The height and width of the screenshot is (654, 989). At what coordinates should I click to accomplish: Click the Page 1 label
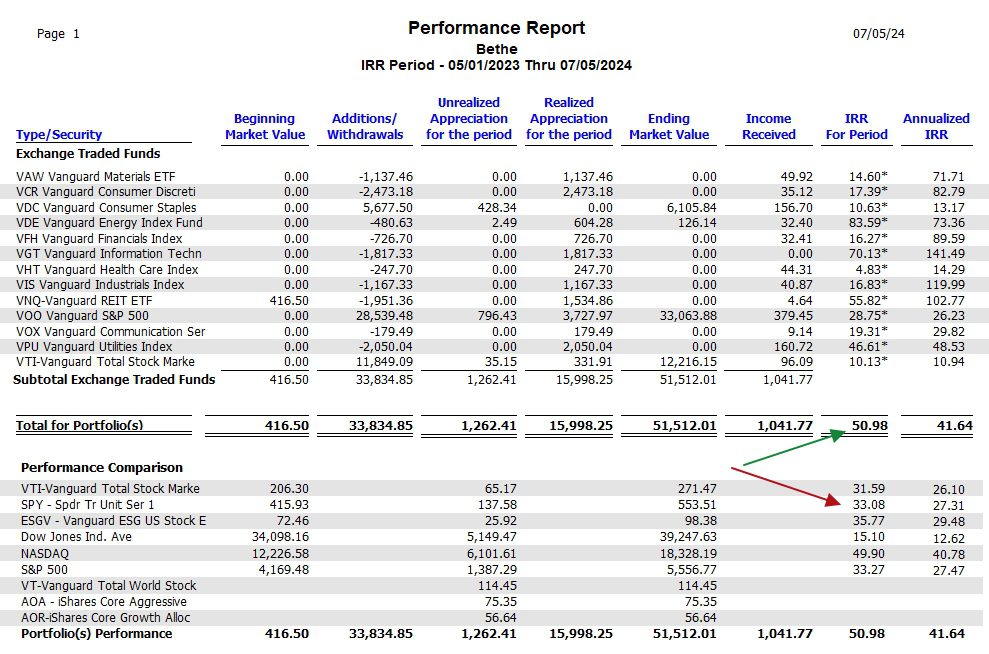point(58,33)
